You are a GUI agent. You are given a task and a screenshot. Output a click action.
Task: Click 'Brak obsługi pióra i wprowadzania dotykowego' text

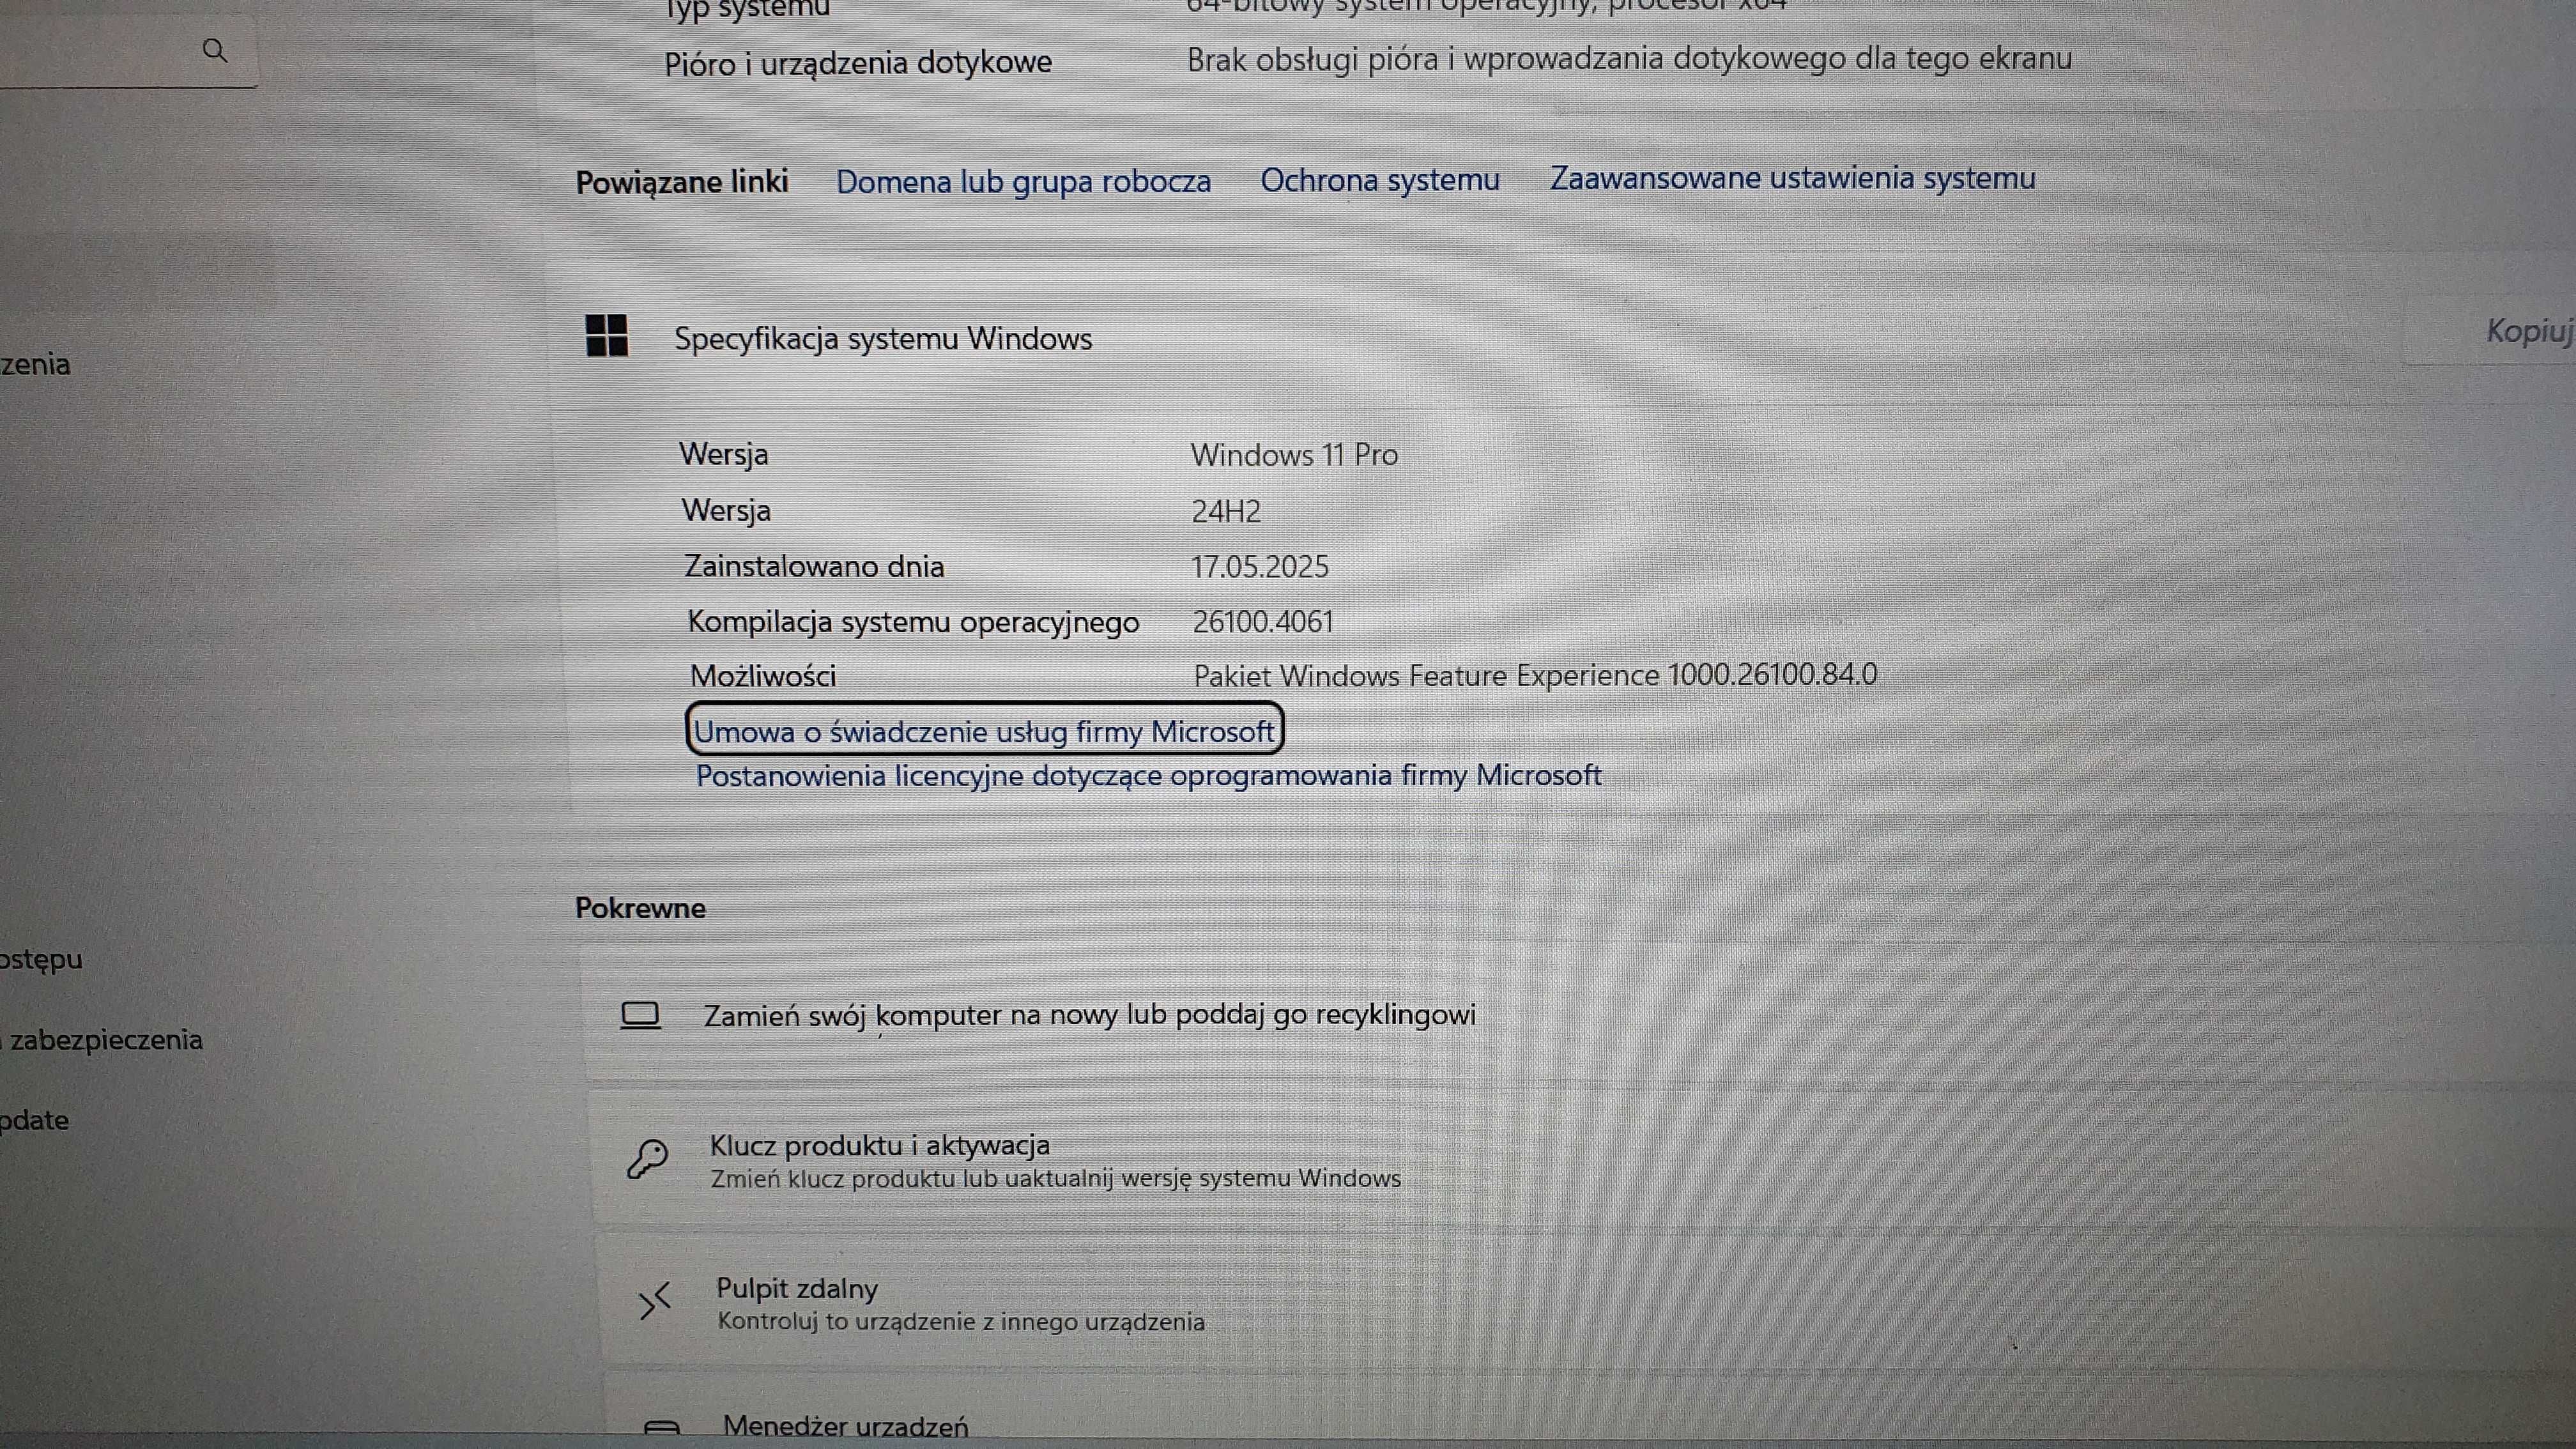point(1629,59)
